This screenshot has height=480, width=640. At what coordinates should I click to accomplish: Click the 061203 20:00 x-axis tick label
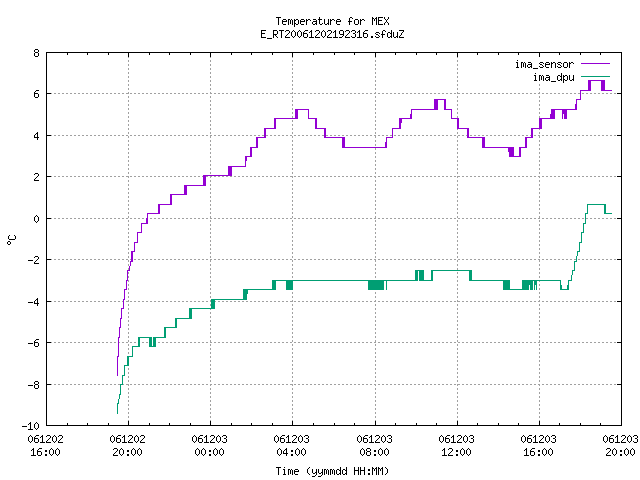620,446
